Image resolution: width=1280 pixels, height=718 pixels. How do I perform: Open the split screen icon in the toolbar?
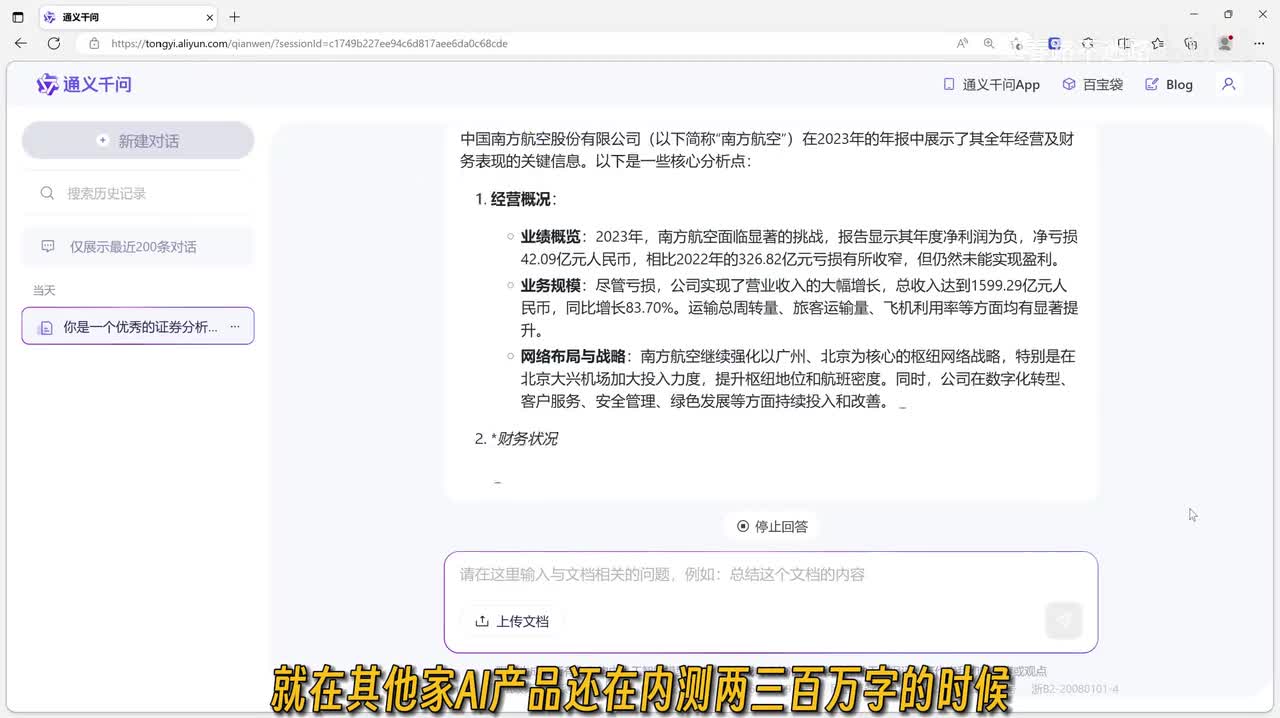pyautogui.click(x=1124, y=44)
